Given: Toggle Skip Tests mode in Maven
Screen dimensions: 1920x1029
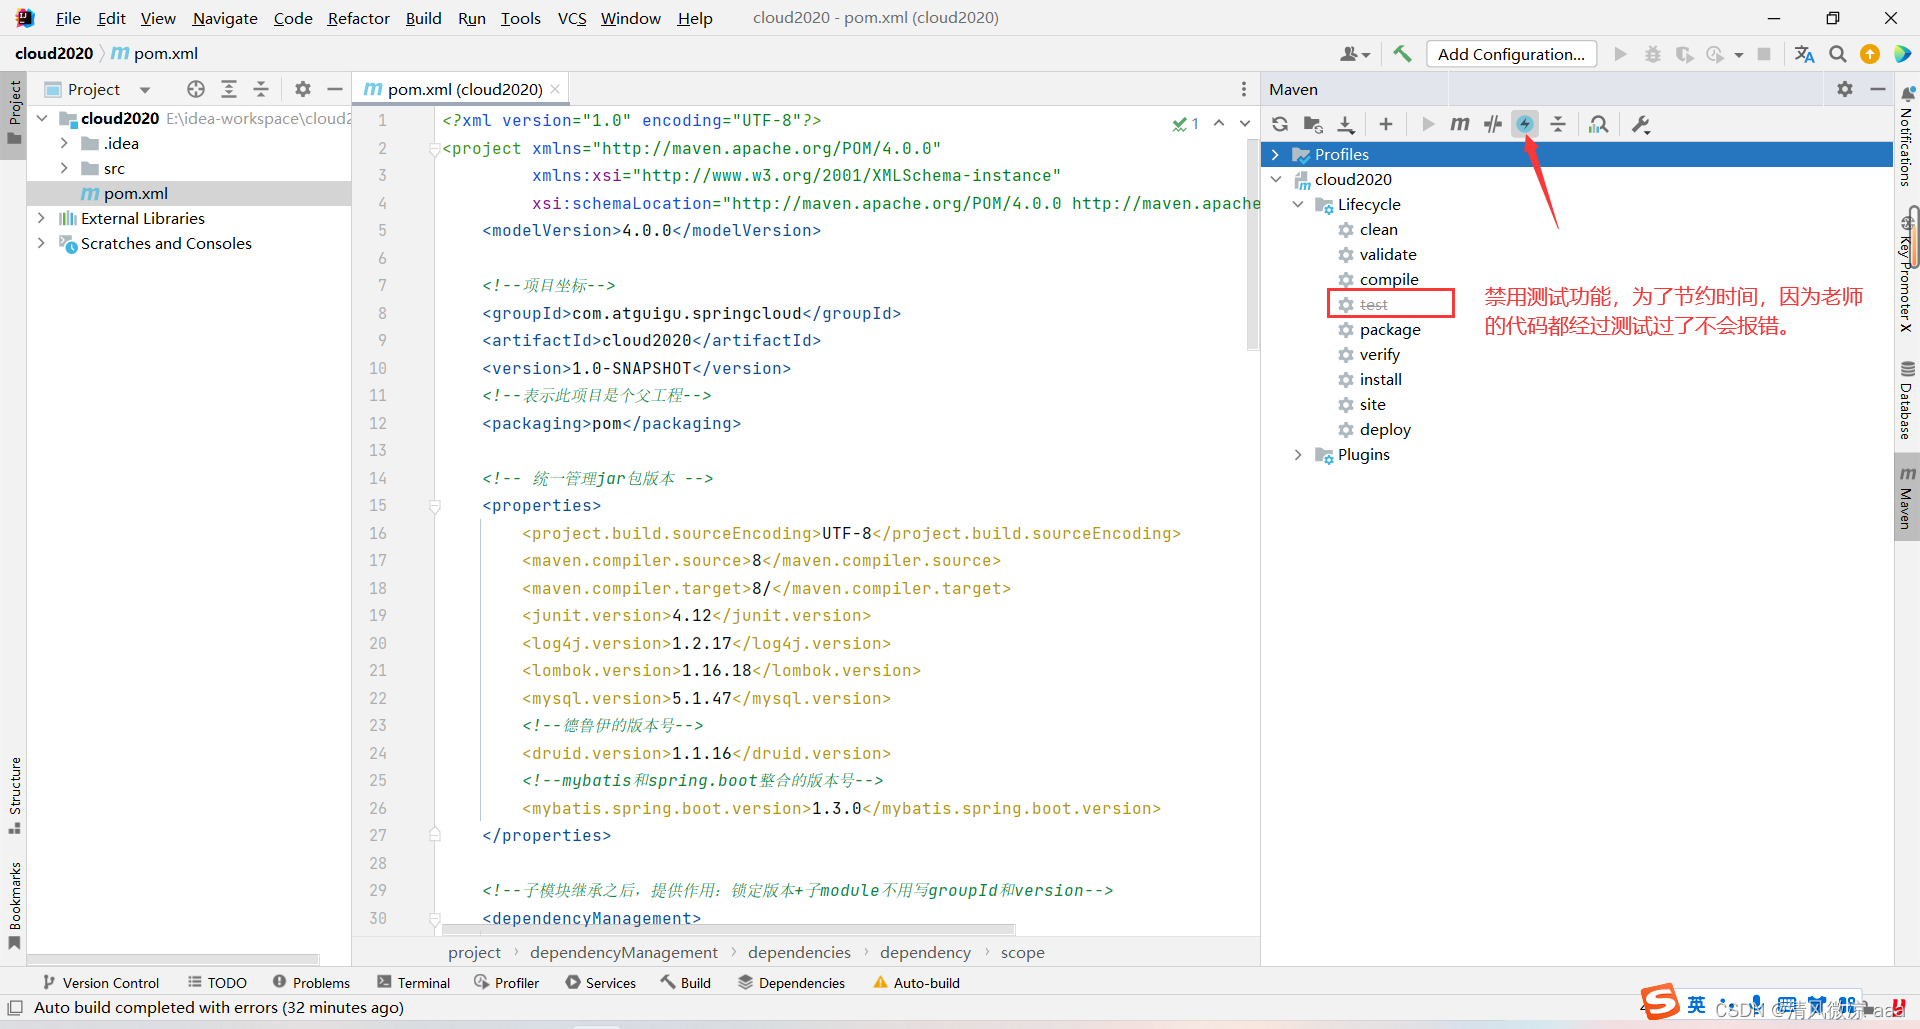Looking at the screenshot, I should point(1525,124).
